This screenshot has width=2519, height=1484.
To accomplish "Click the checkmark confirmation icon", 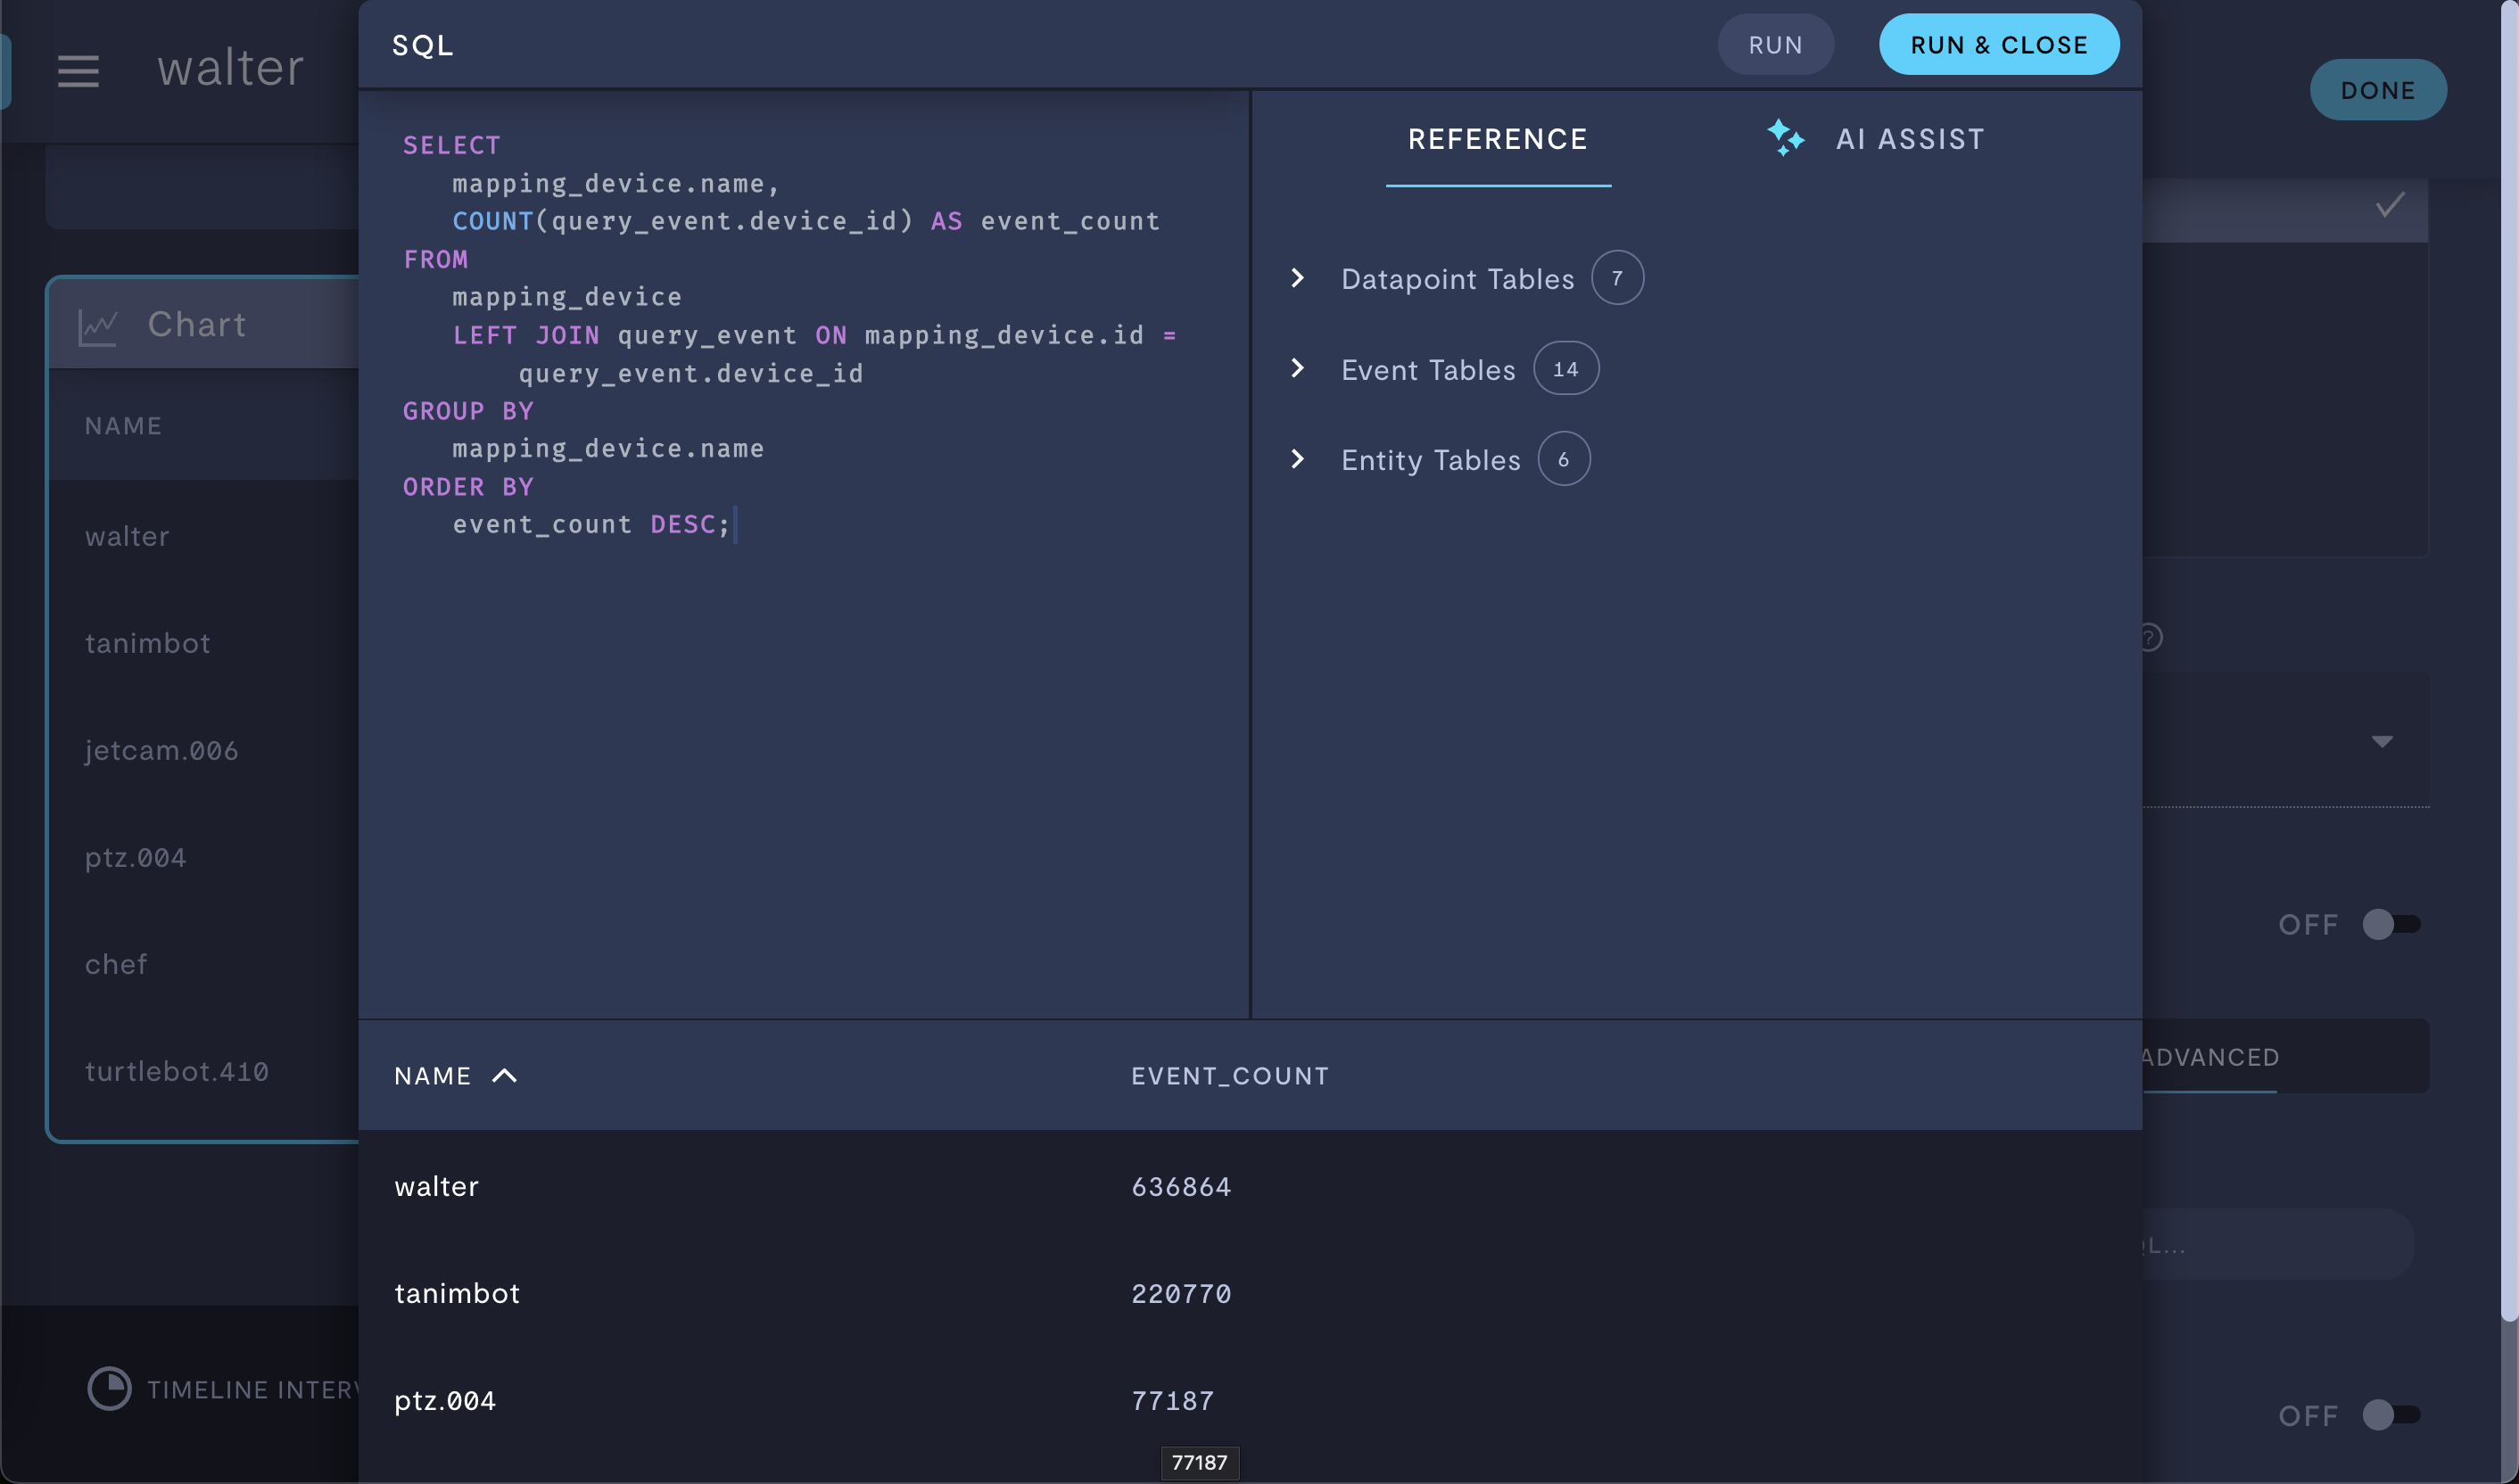I will tap(2390, 207).
